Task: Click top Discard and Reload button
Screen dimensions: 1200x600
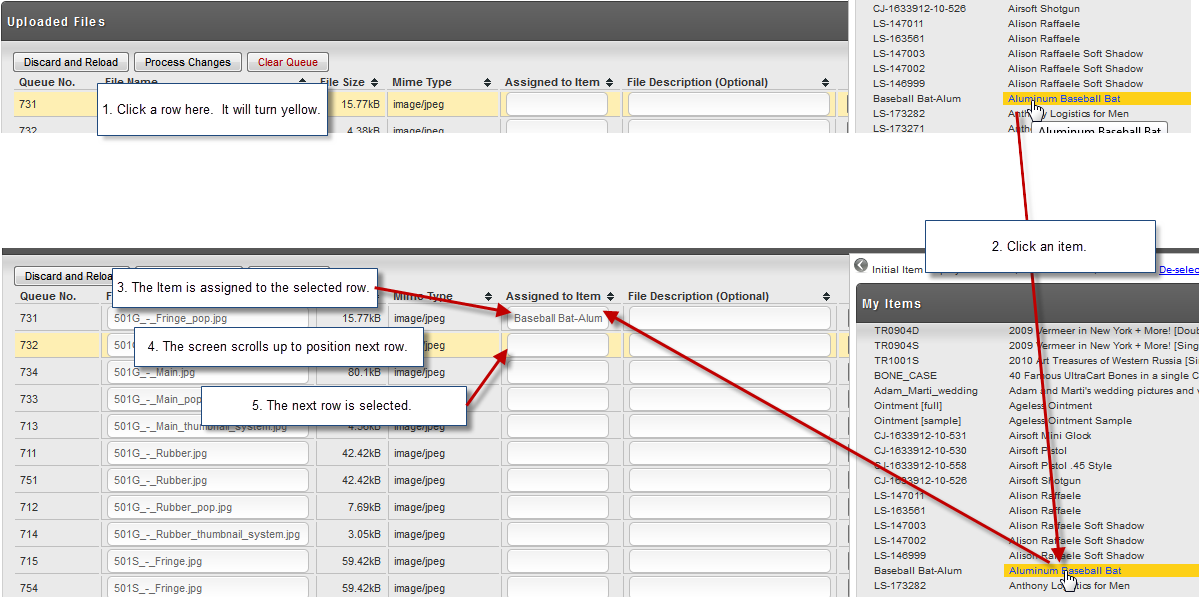Action: coord(71,62)
